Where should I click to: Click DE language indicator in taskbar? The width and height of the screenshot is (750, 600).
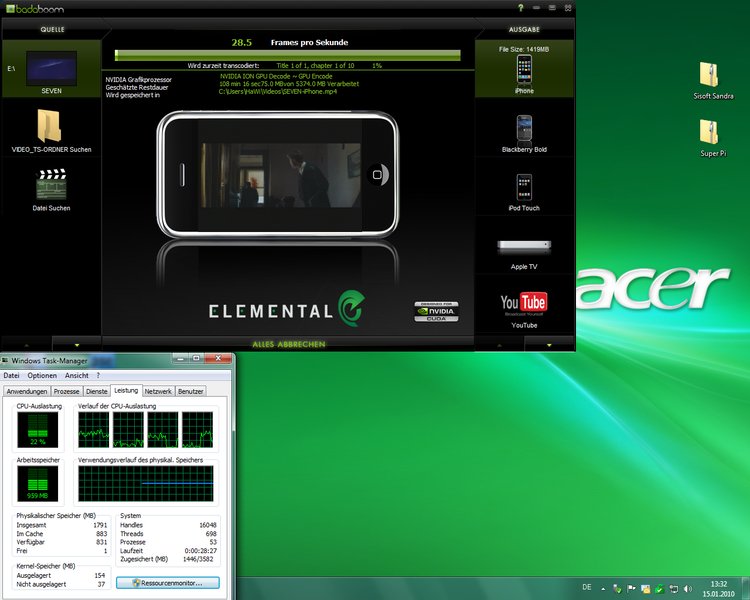[x=587, y=587]
